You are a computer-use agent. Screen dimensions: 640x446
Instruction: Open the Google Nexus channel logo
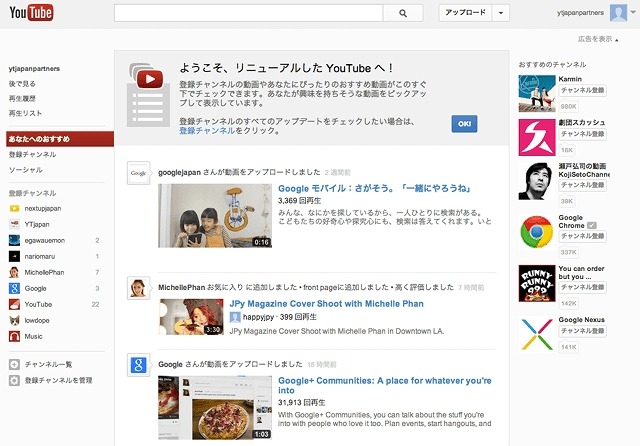(x=537, y=334)
